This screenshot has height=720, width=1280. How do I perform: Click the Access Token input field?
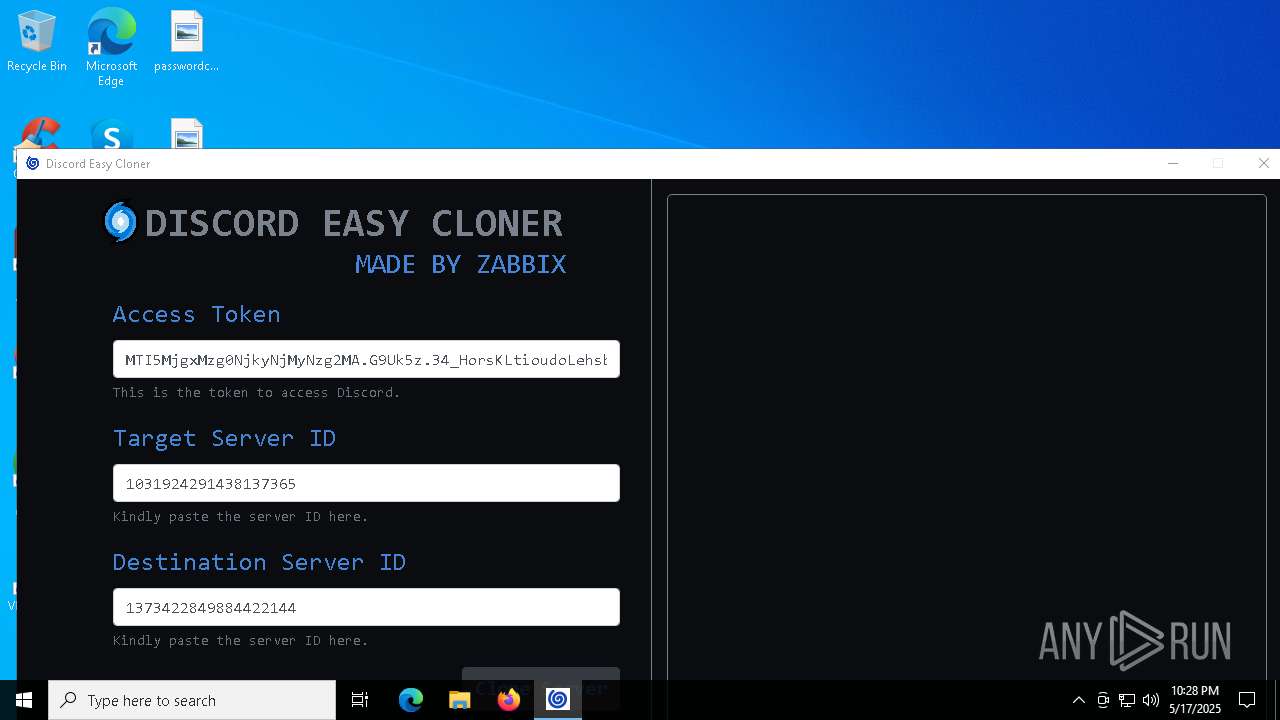click(366, 359)
